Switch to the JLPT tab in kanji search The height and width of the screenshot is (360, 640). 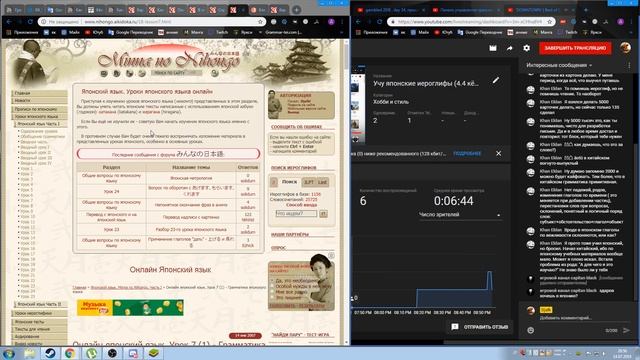pos(309,182)
